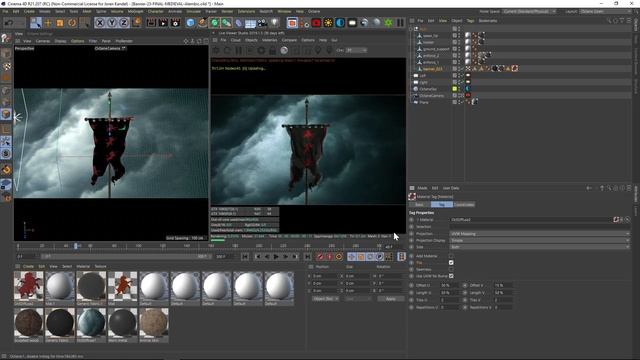Open the Tags menu in Object Manager
Viewport: 640px width, 360px height.
point(470,21)
